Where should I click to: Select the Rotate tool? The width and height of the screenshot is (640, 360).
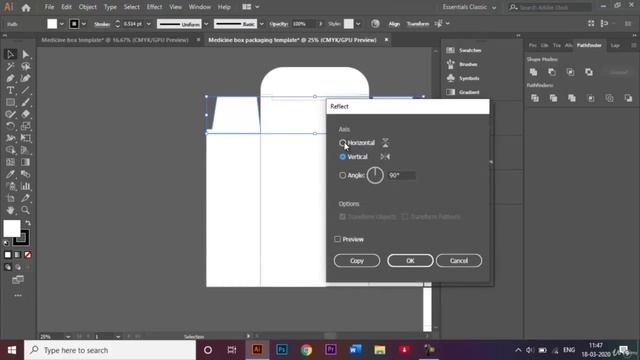(11, 126)
